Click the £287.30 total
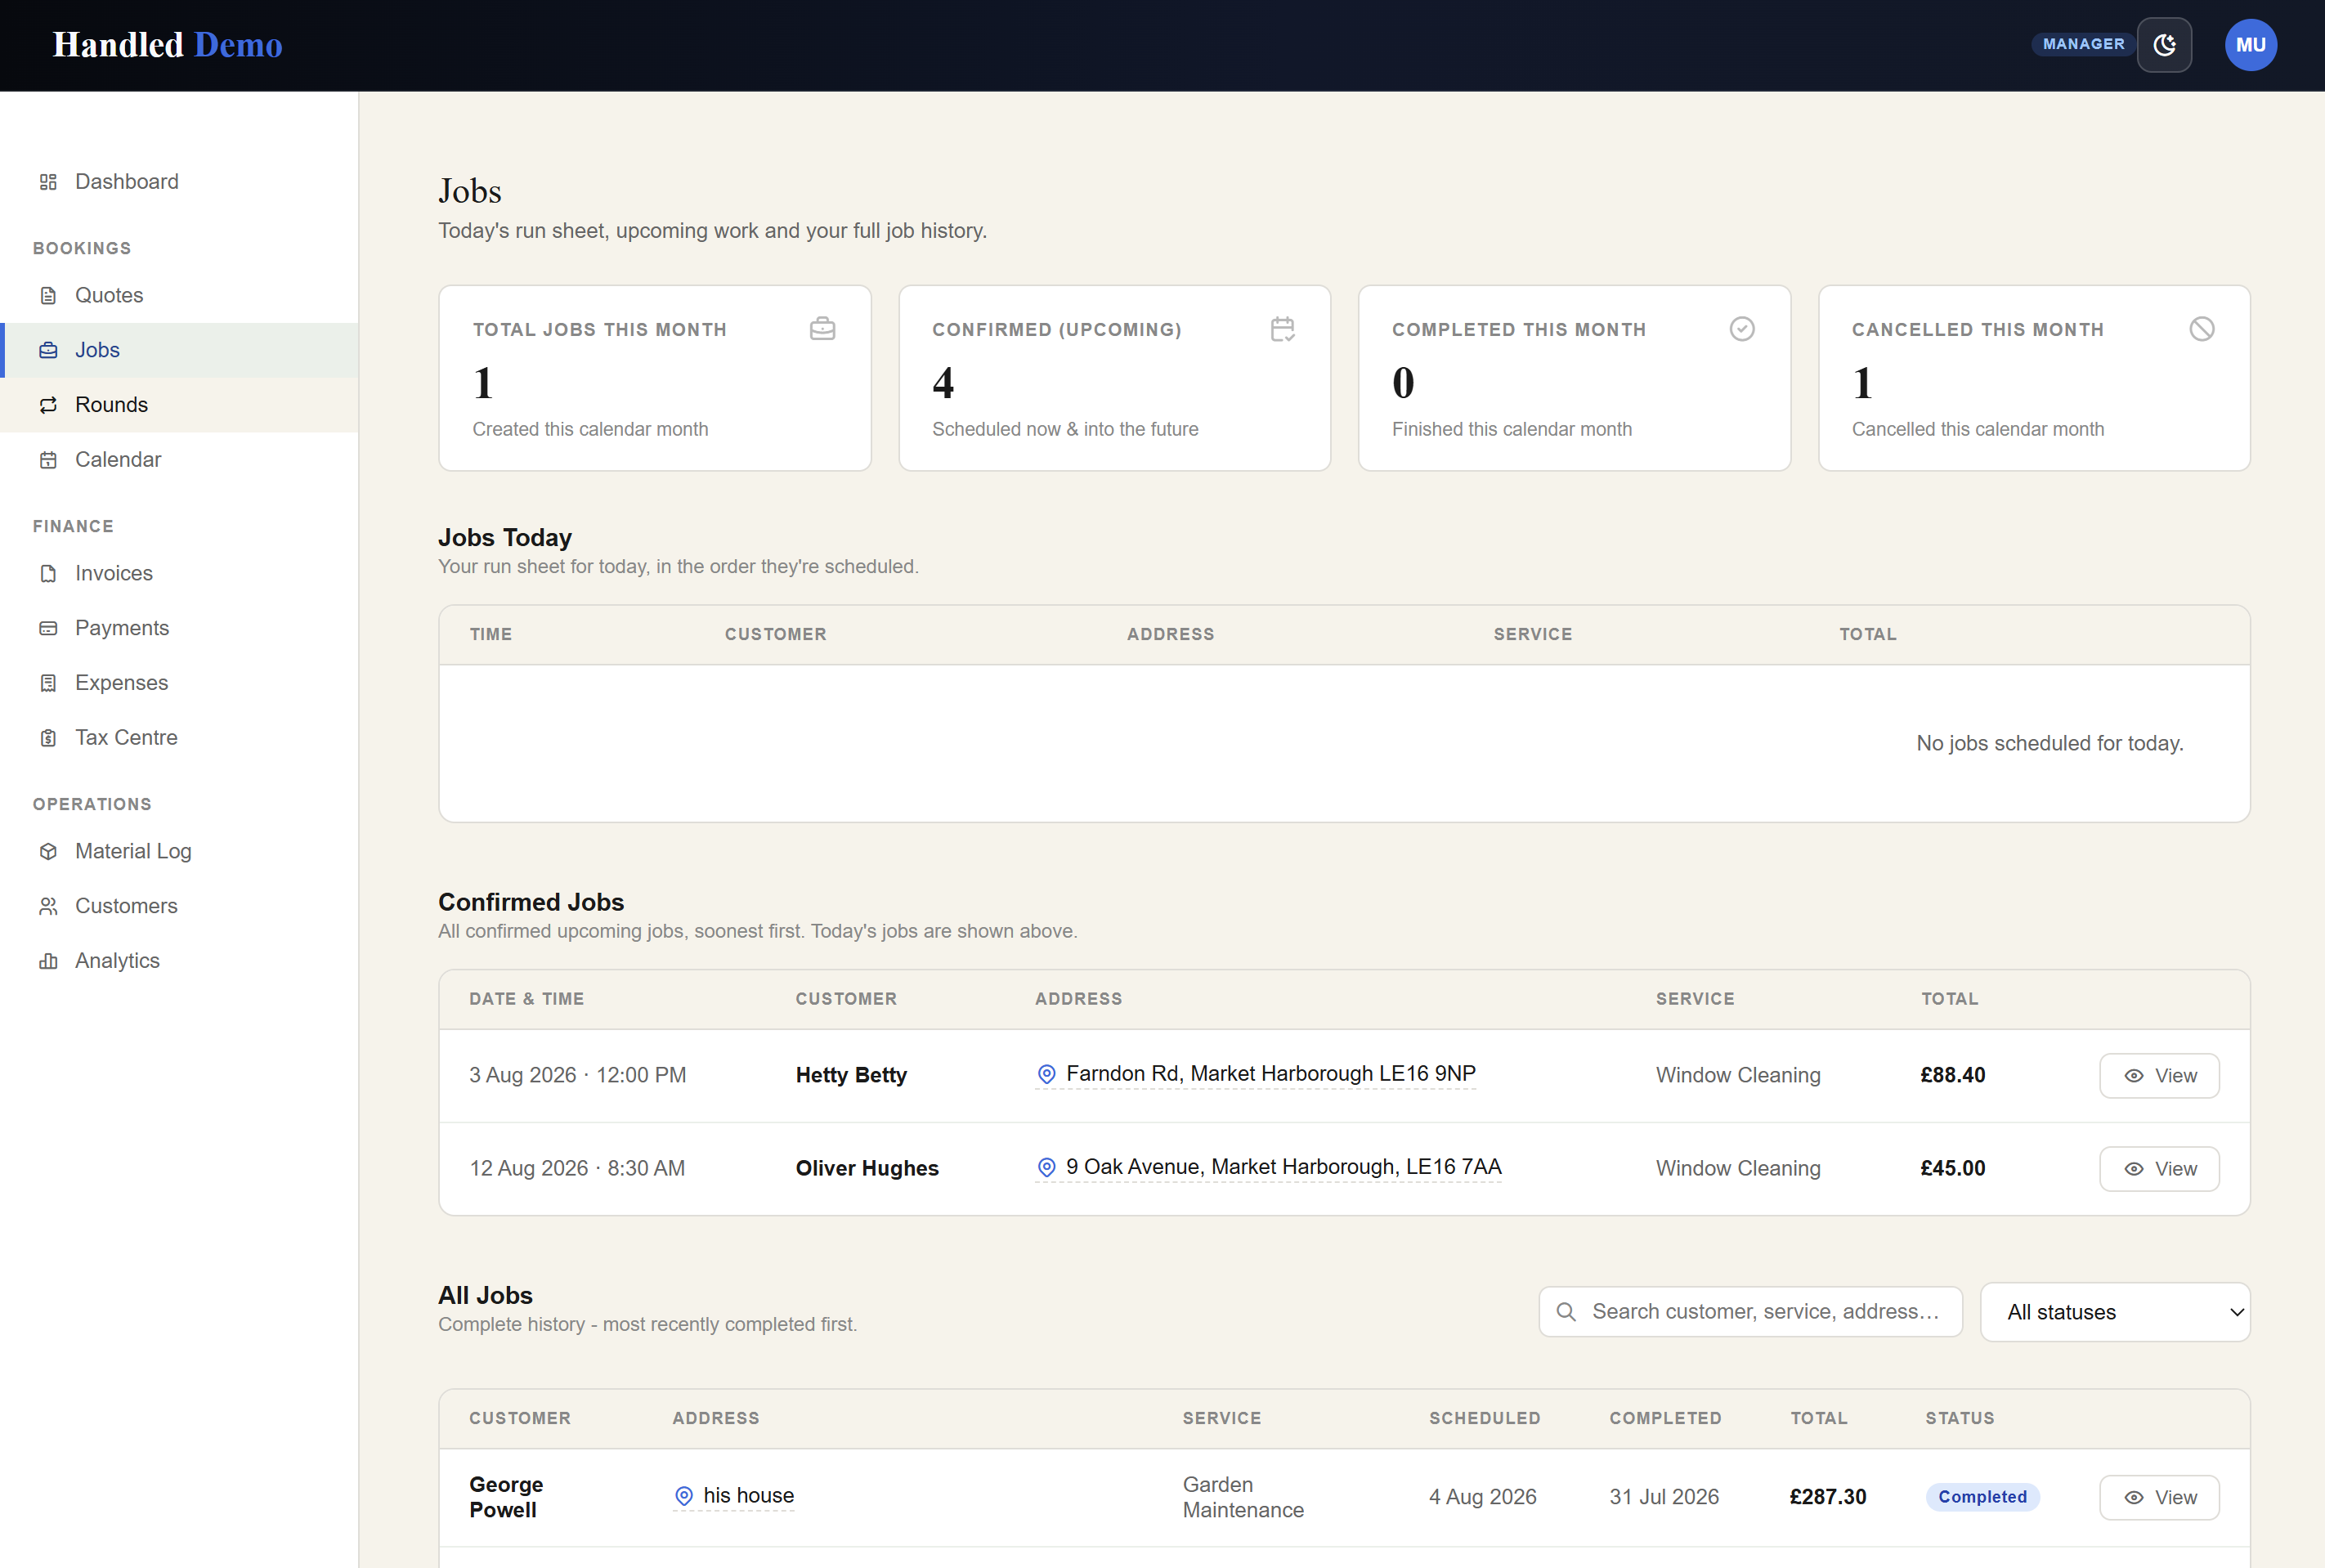 [x=1828, y=1497]
